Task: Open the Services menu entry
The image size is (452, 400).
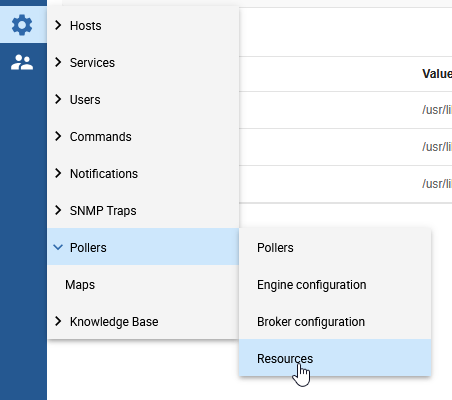Action: pyautogui.click(x=143, y=62)
